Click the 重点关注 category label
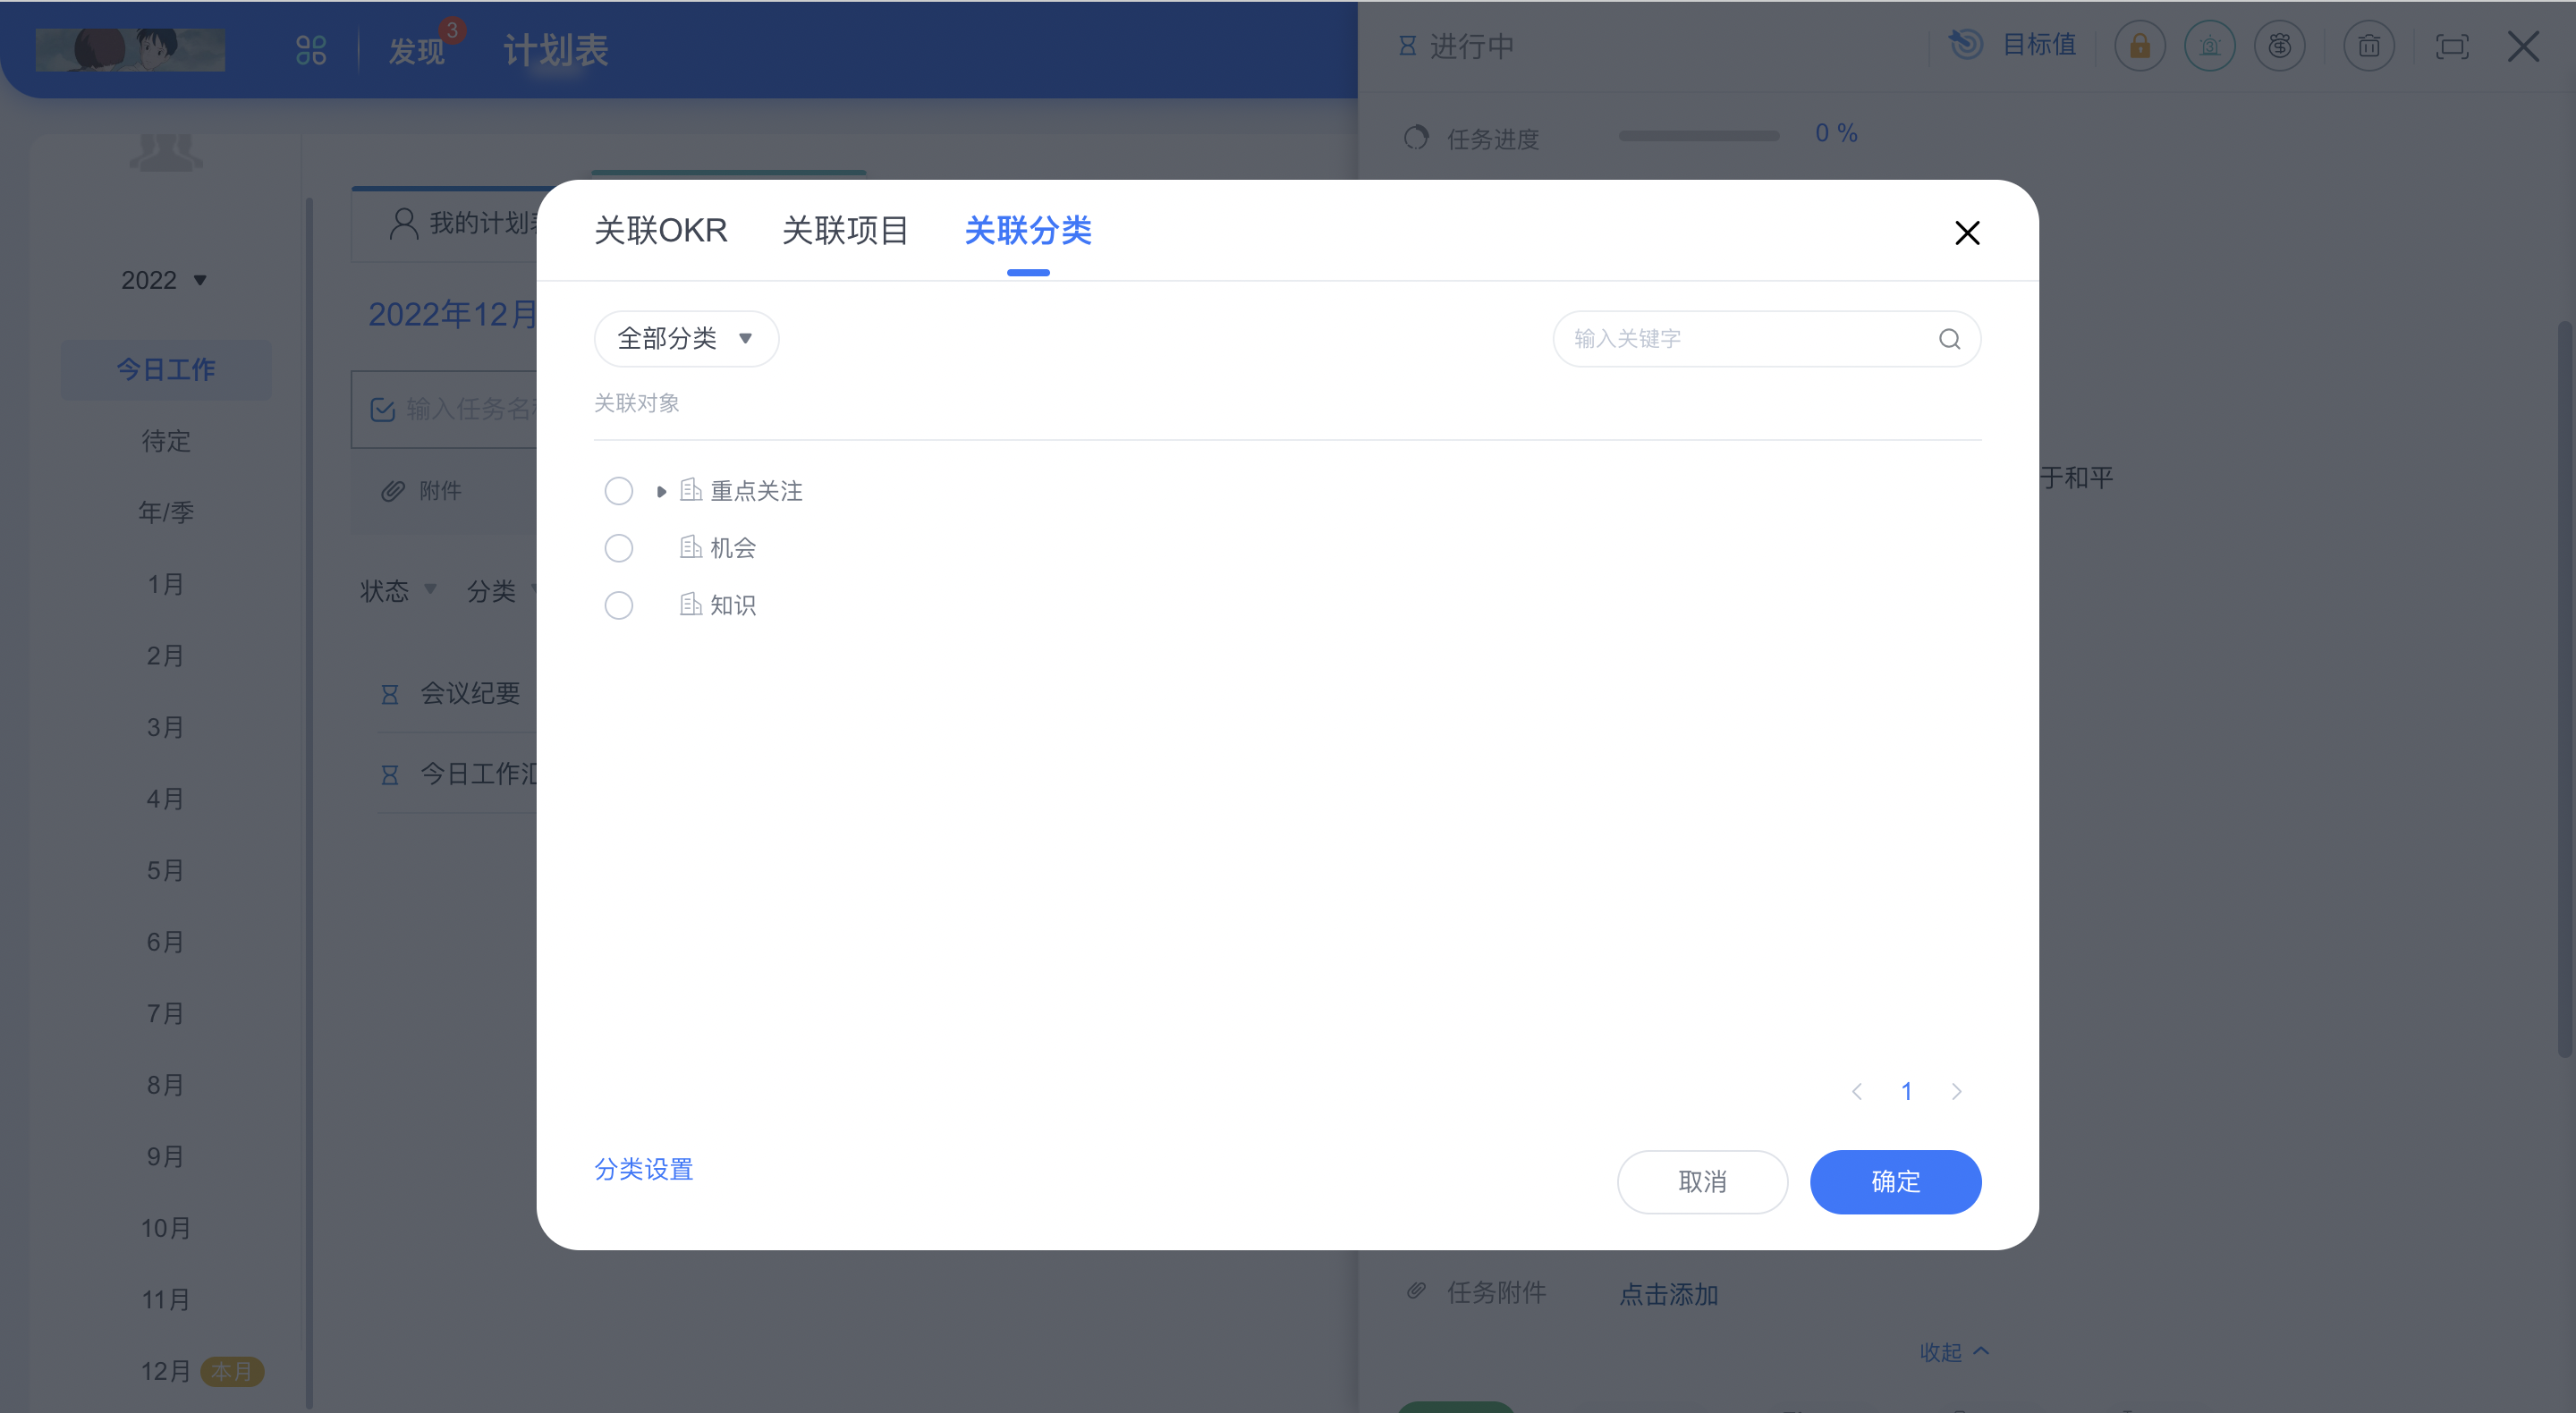The width and height of the screenshot is (2576, 1413). point(756,491)
